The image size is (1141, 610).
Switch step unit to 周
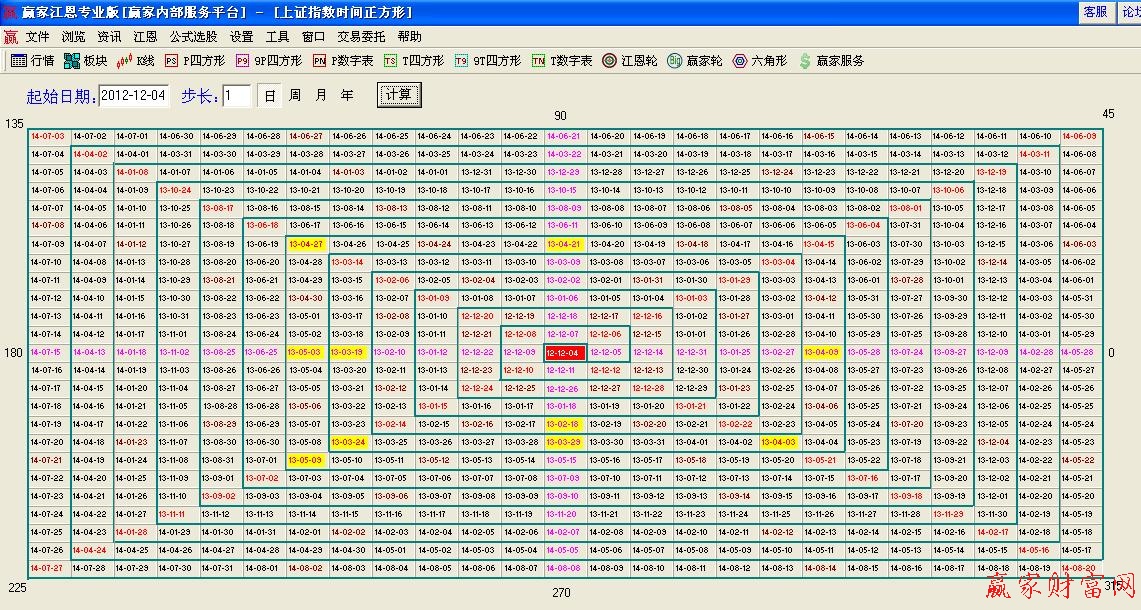293,95
